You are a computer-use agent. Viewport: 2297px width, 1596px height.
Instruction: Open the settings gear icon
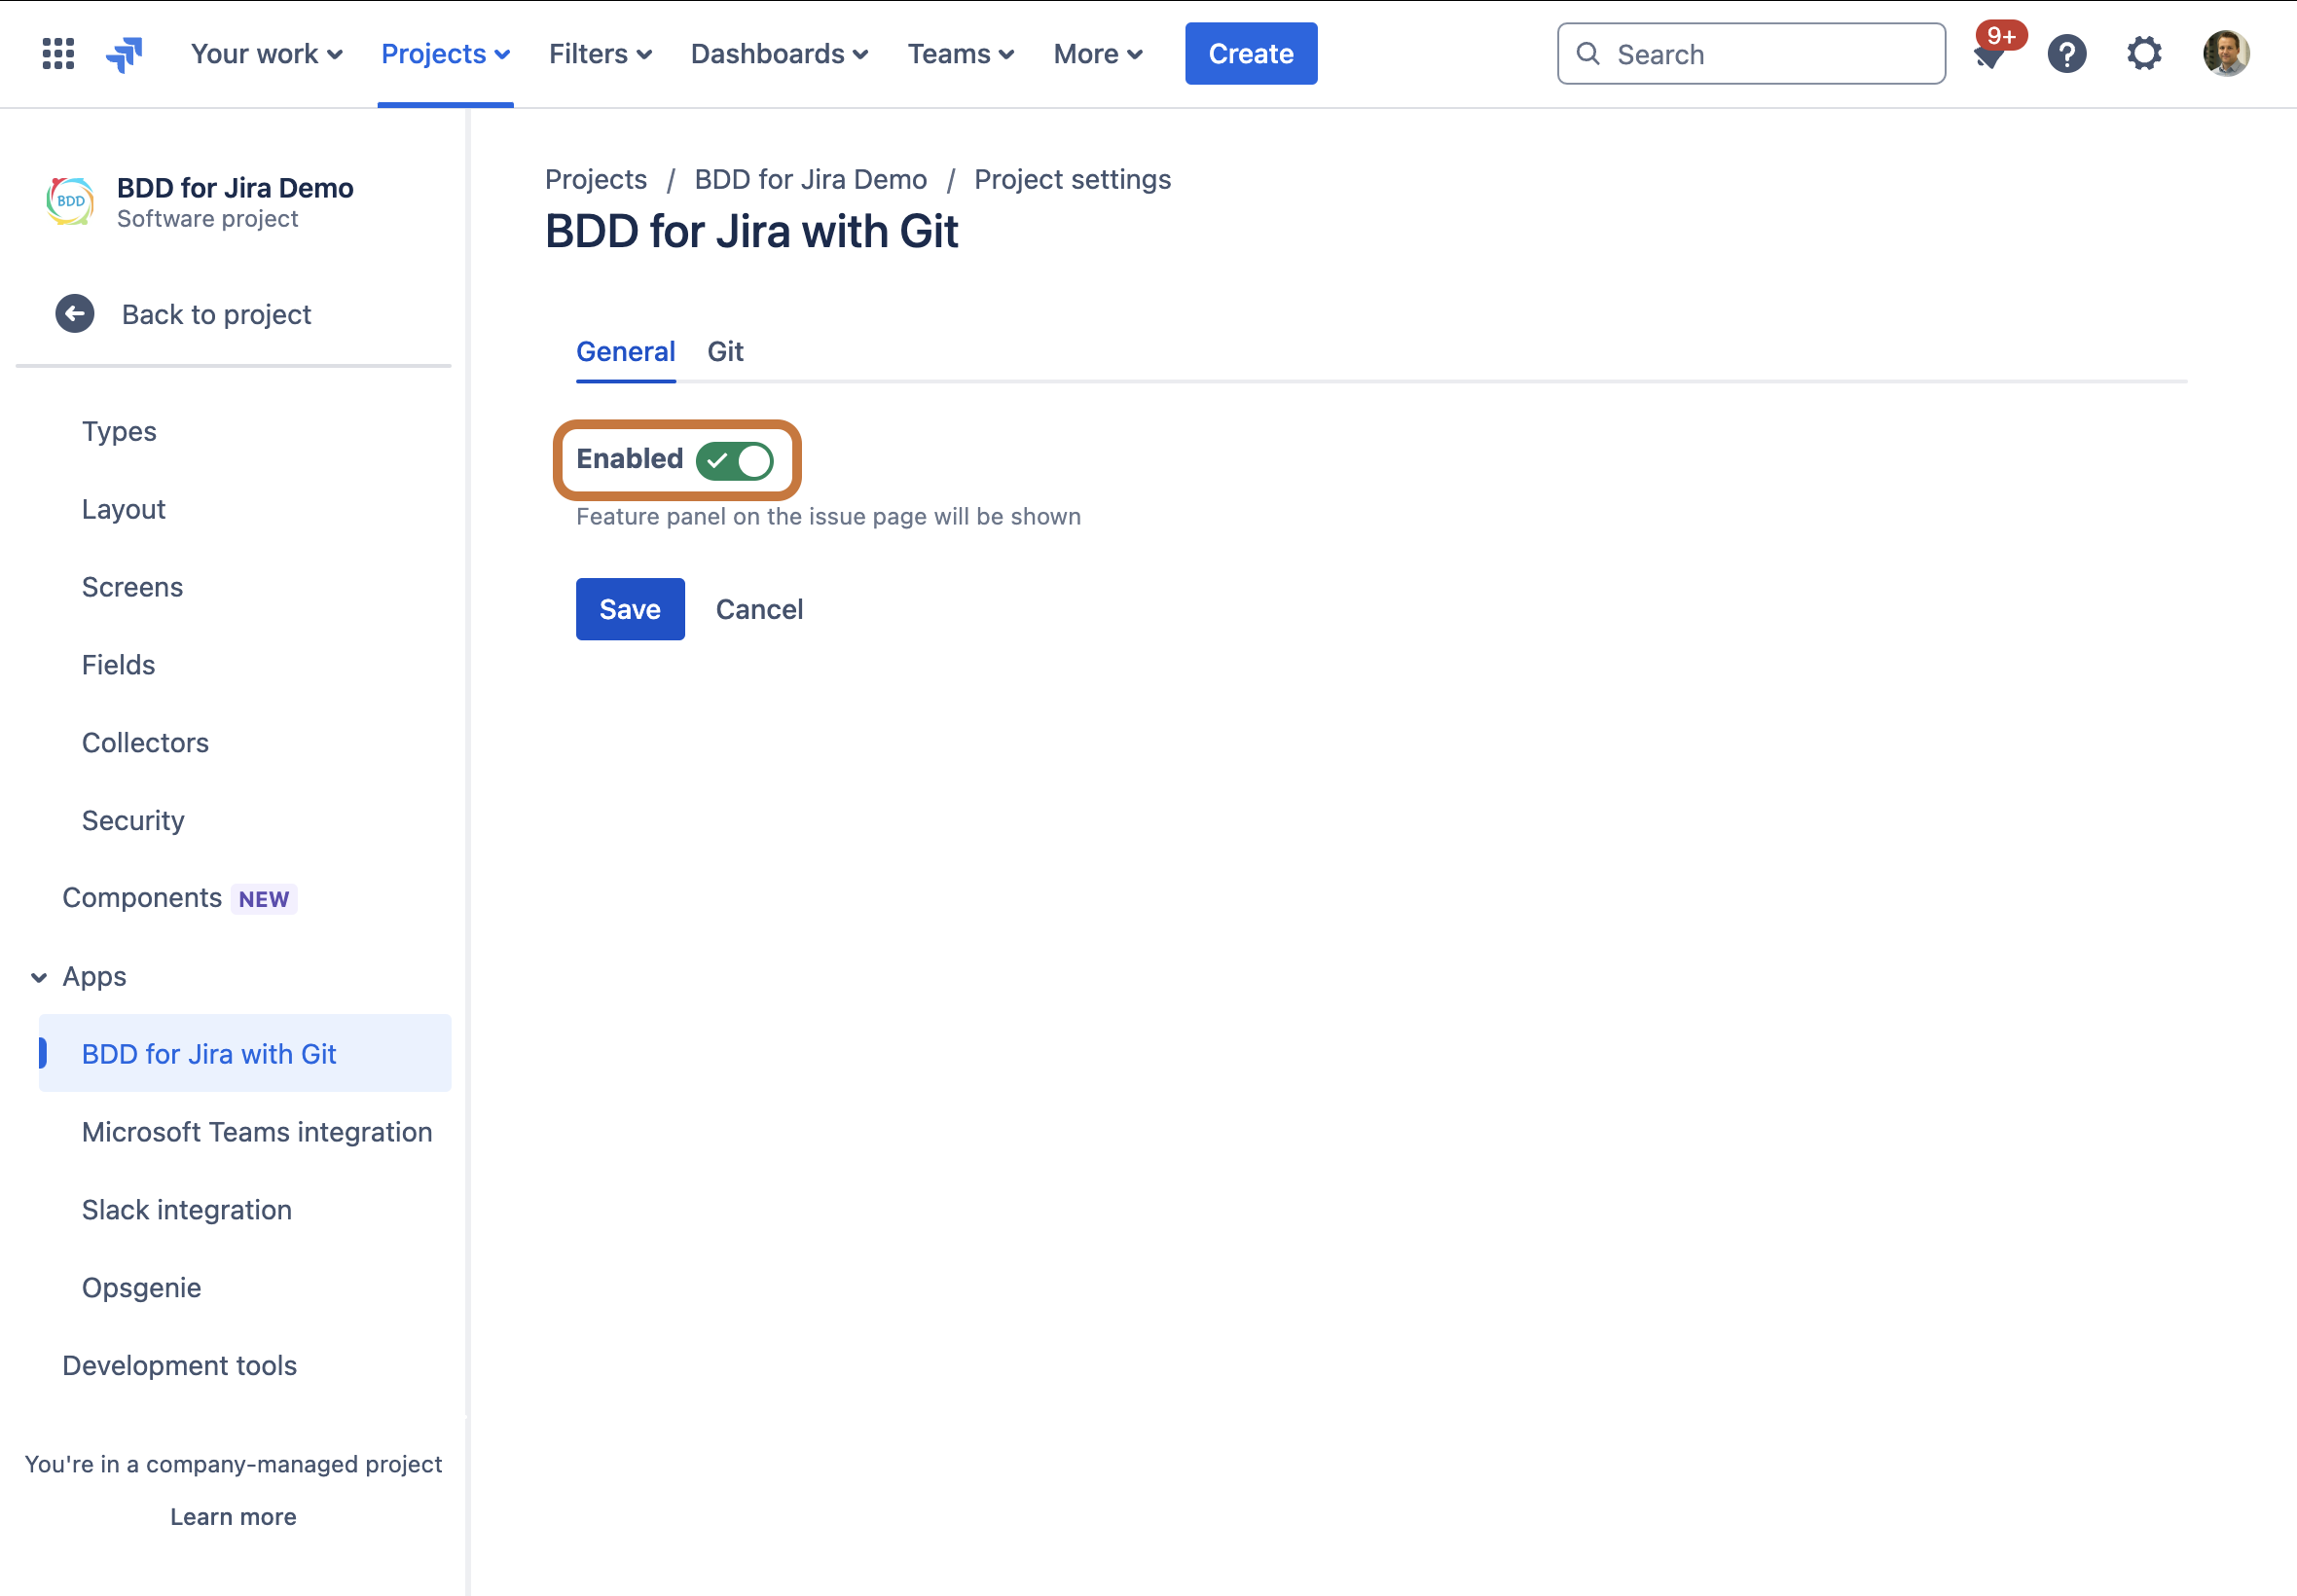2144,54
